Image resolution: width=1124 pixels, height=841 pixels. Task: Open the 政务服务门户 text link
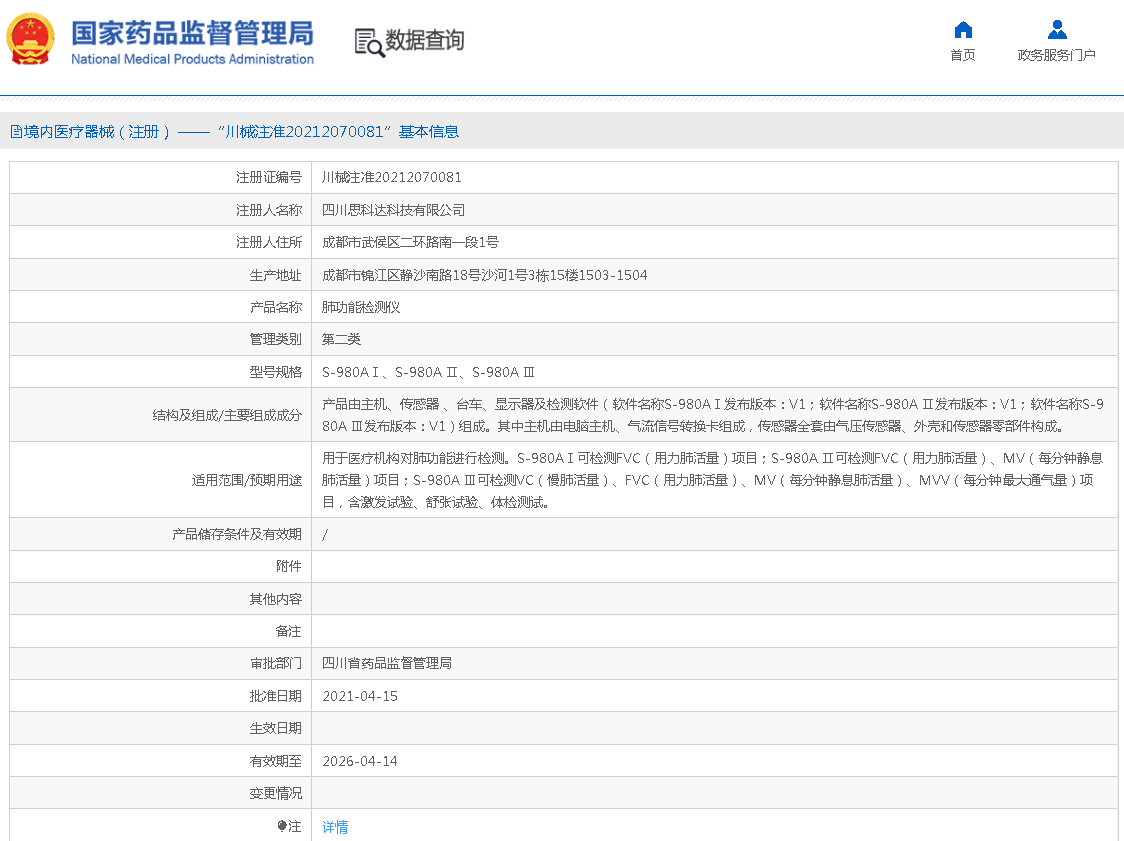click(1057, 55)
